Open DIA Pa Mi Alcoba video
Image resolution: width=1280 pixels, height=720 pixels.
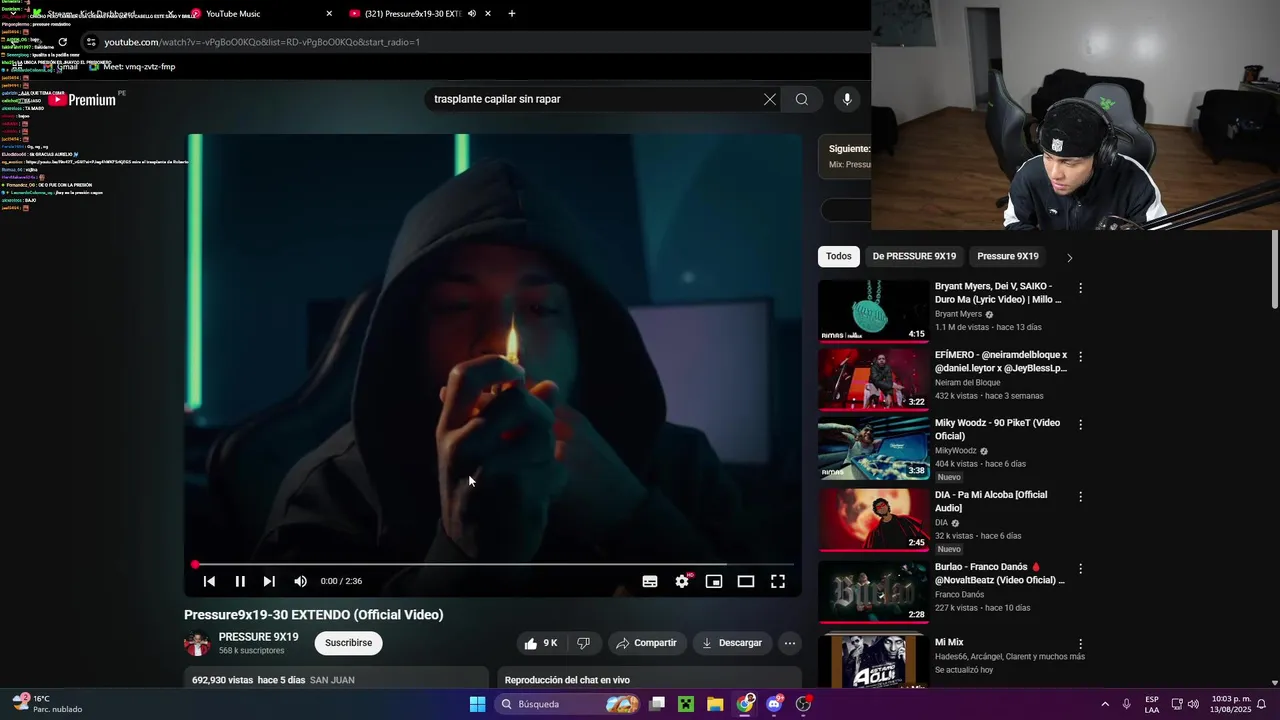click(874, 520)
